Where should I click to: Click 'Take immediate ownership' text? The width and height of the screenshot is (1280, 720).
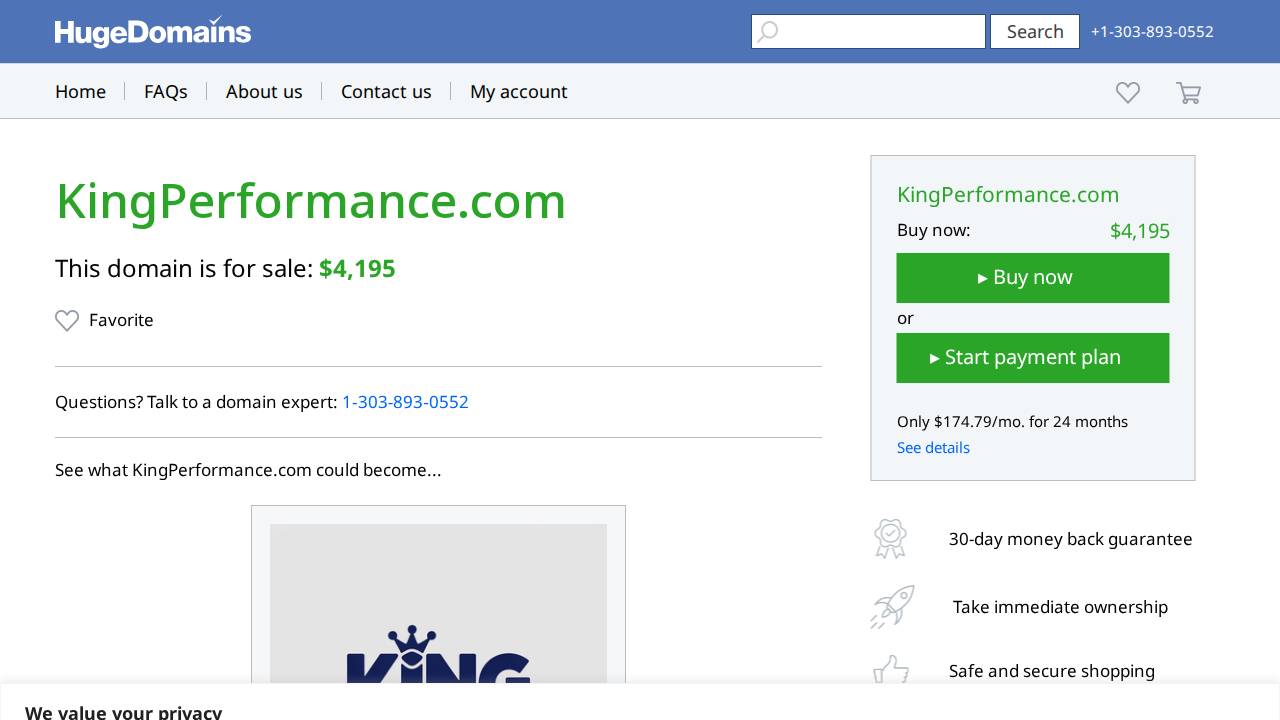point(1060,607)
